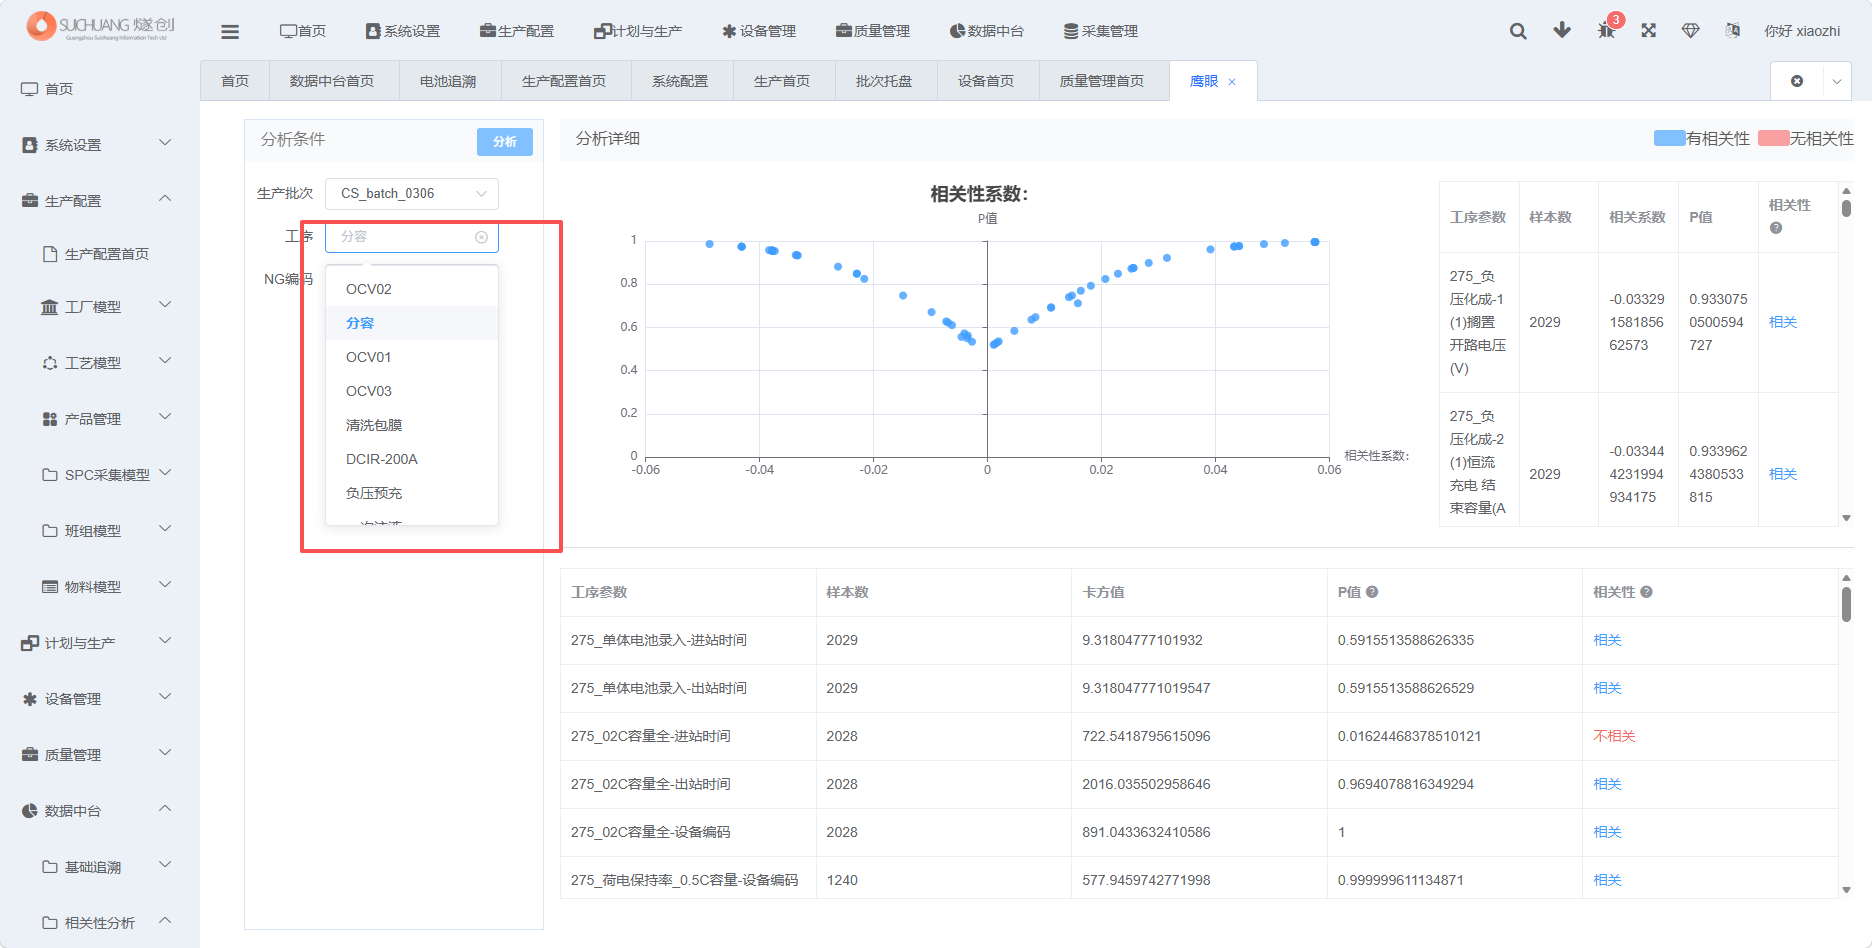Select OCV01 from the 工序 dropdown list
Image resolution: width=1872 pixels, height=948 pixels.
(x=412, y=357)
